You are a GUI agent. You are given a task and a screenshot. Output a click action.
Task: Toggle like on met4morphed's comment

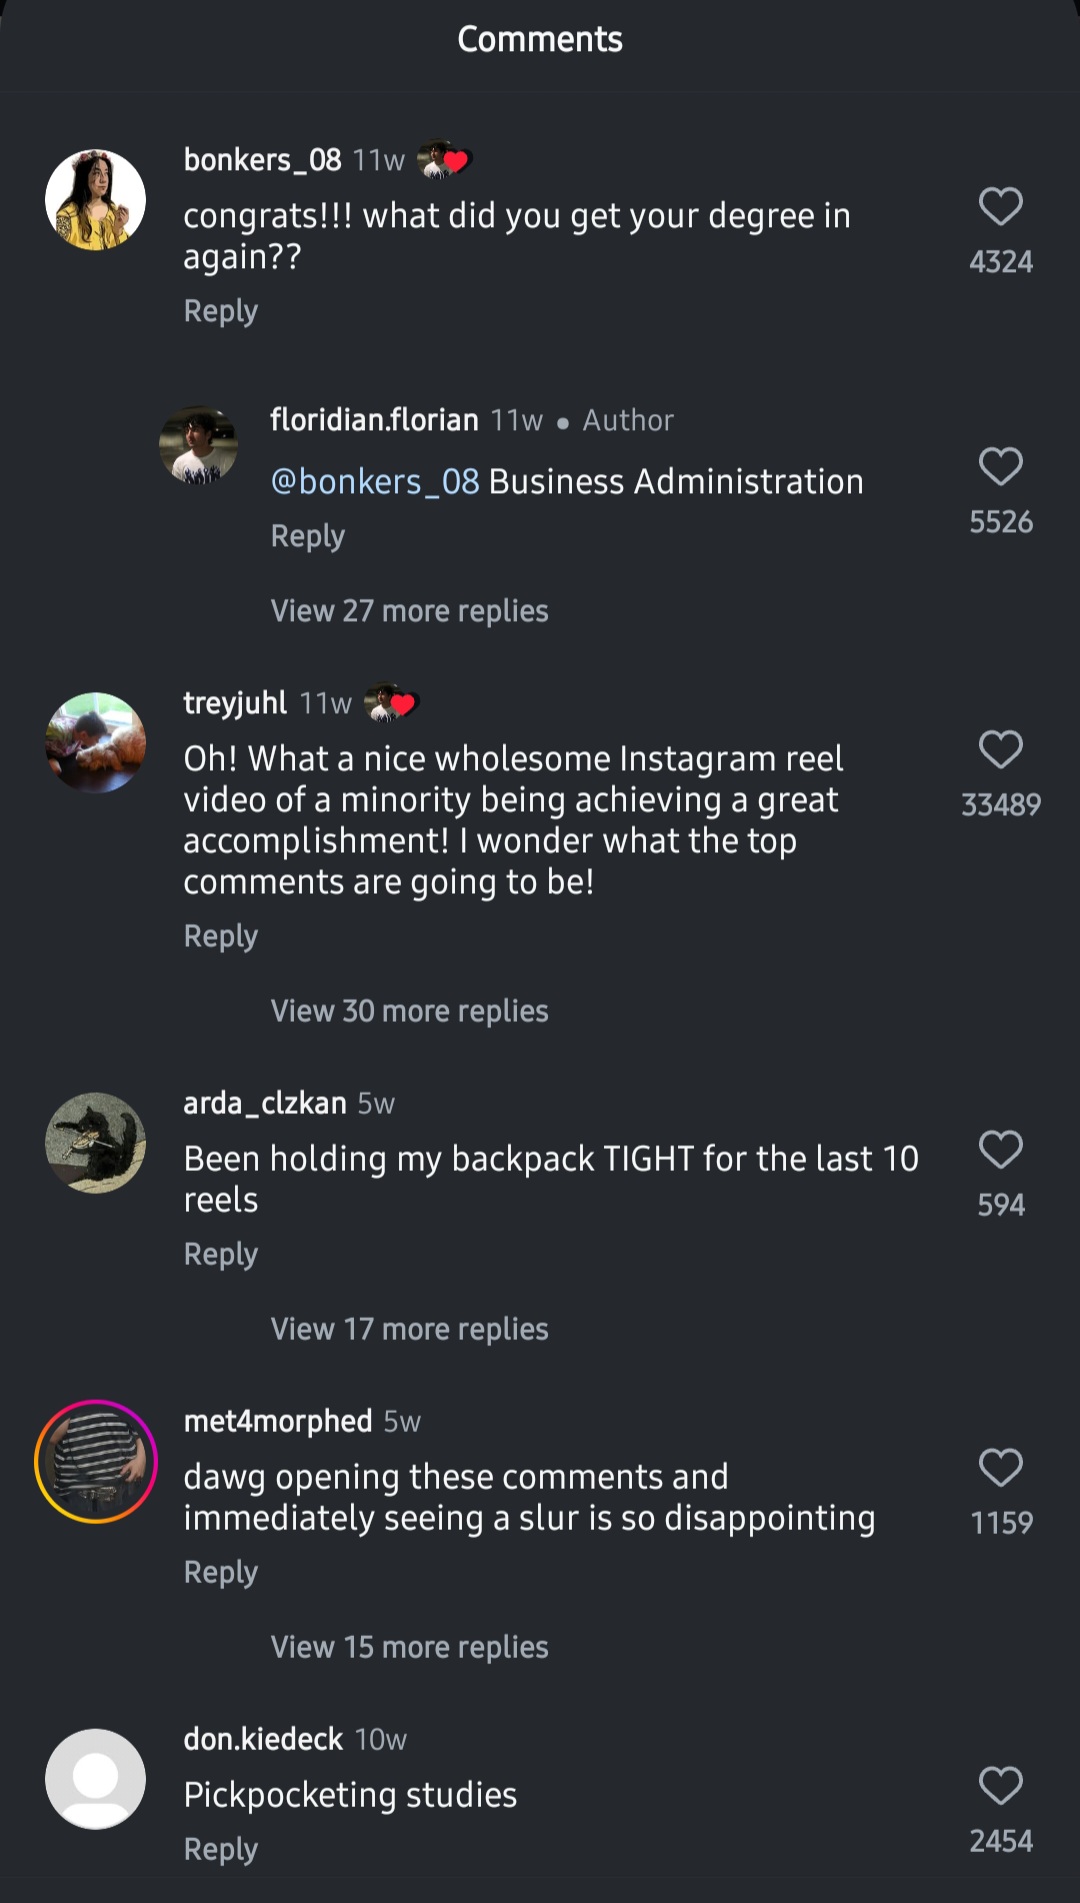[1001, 1469]
